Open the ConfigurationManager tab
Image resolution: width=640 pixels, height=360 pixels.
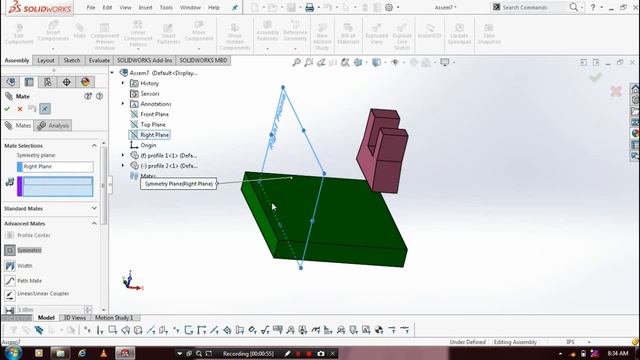click(x=48, y=82)
